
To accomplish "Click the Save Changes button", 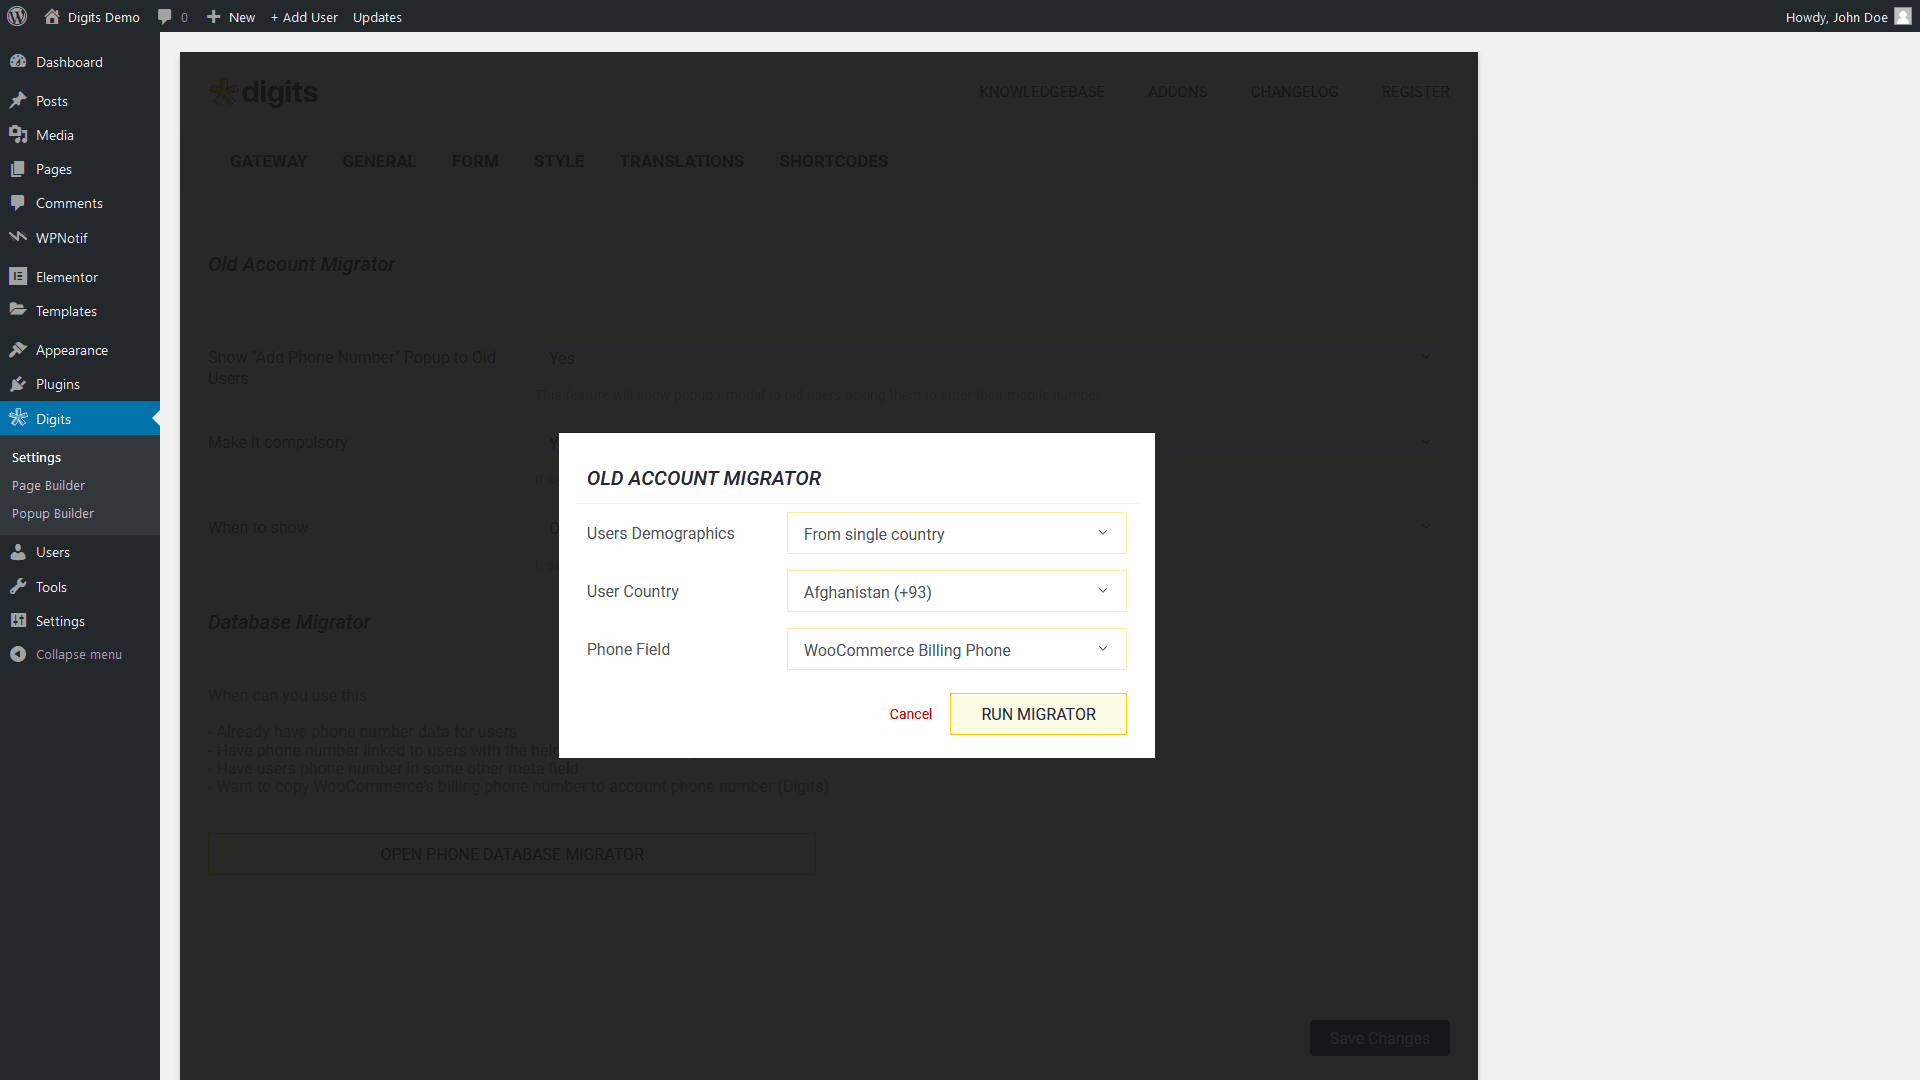I will [1379, 1038].
